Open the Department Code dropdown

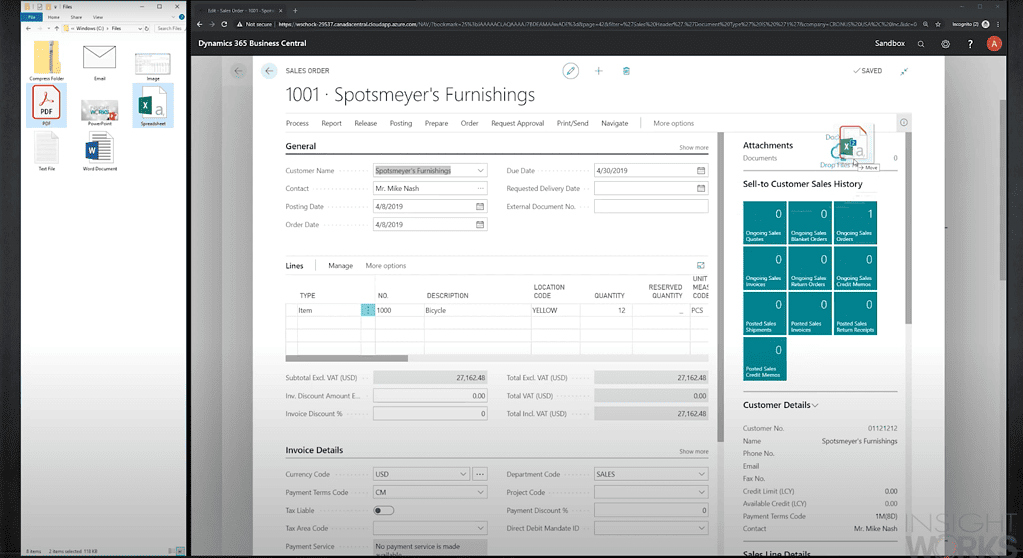[701, 474]
